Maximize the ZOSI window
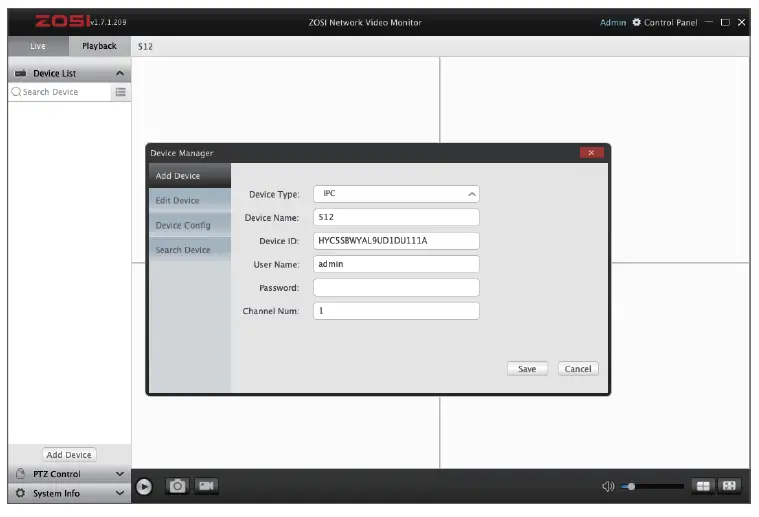The height and width of the screenshot is (517, 759). pyautogui.click(x=725, y=22)
